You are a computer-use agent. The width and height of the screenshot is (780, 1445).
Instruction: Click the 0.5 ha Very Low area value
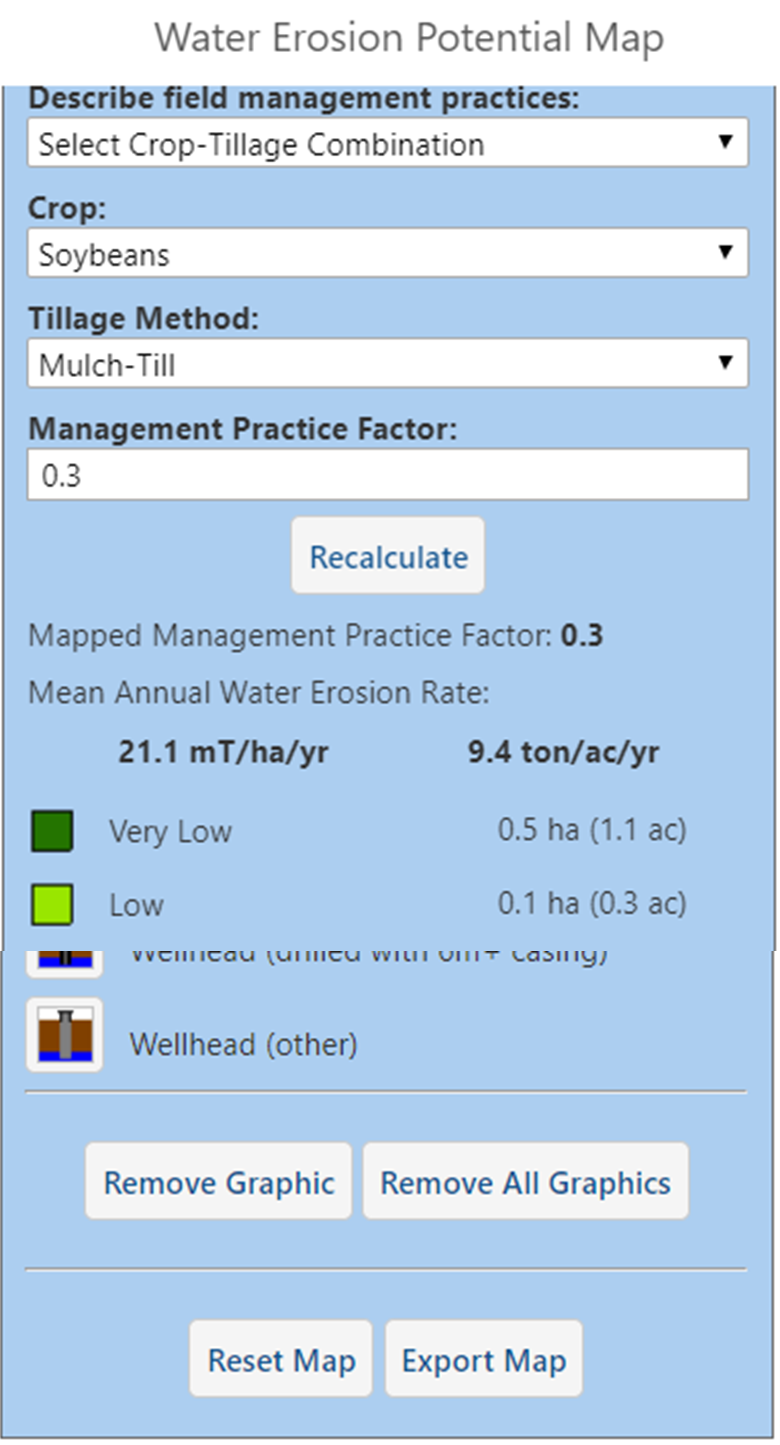(x=593, y=830)
